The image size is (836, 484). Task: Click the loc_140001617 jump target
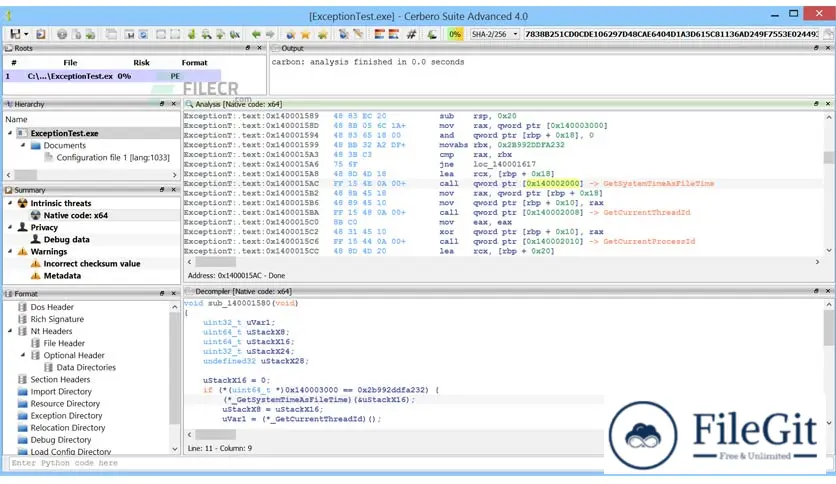(504, 164)
